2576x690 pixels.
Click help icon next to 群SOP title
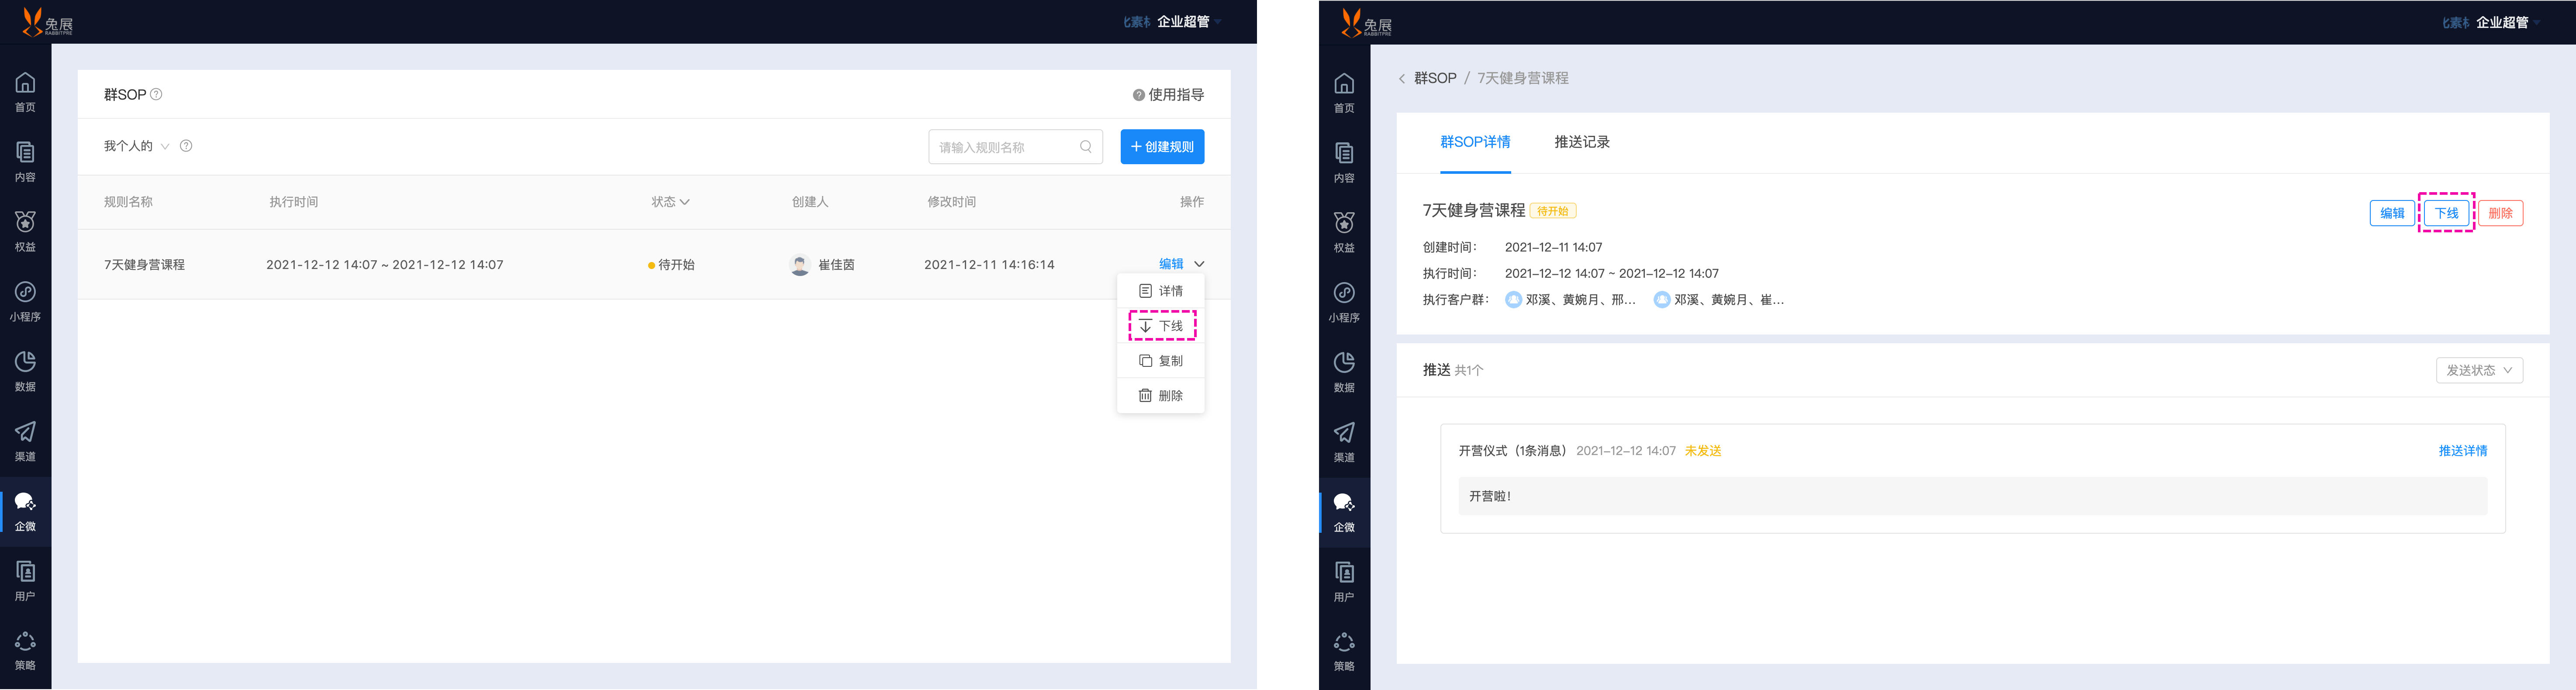tap(156, 94)
